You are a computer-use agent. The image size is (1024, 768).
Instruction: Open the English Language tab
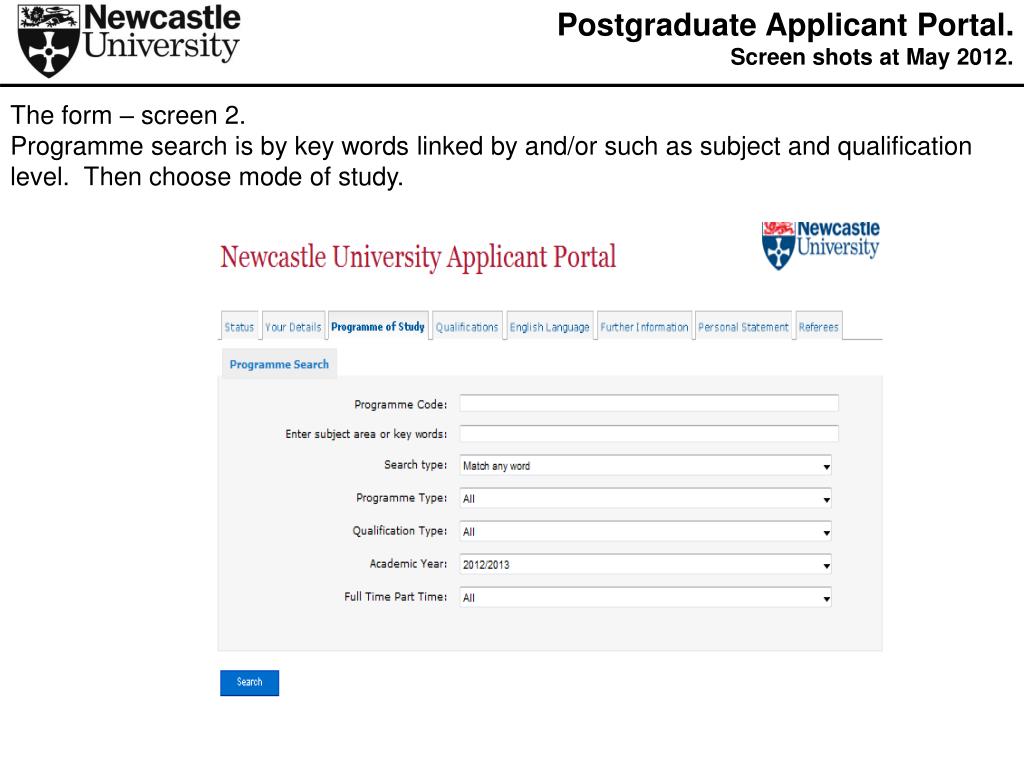[550, 327]
